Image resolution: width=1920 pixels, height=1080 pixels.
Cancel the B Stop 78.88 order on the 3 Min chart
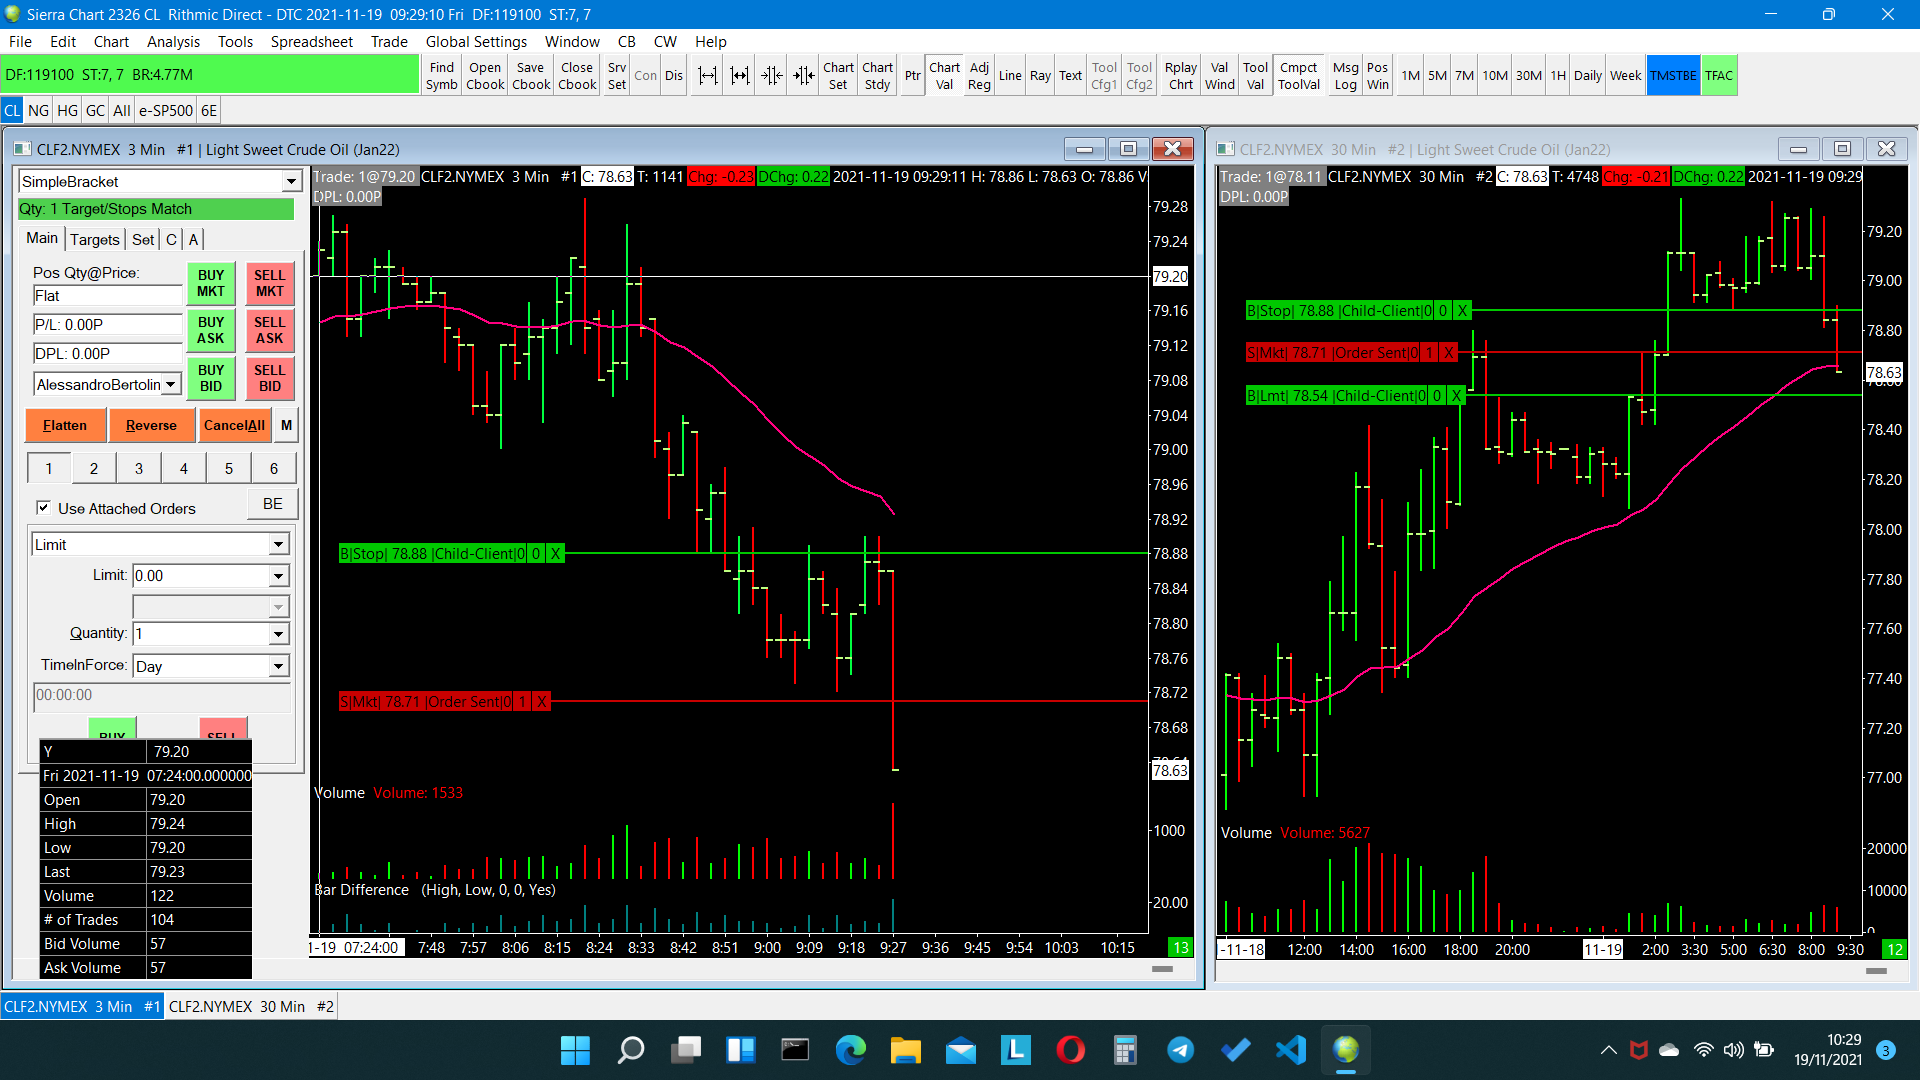click(x=555, y=554)
